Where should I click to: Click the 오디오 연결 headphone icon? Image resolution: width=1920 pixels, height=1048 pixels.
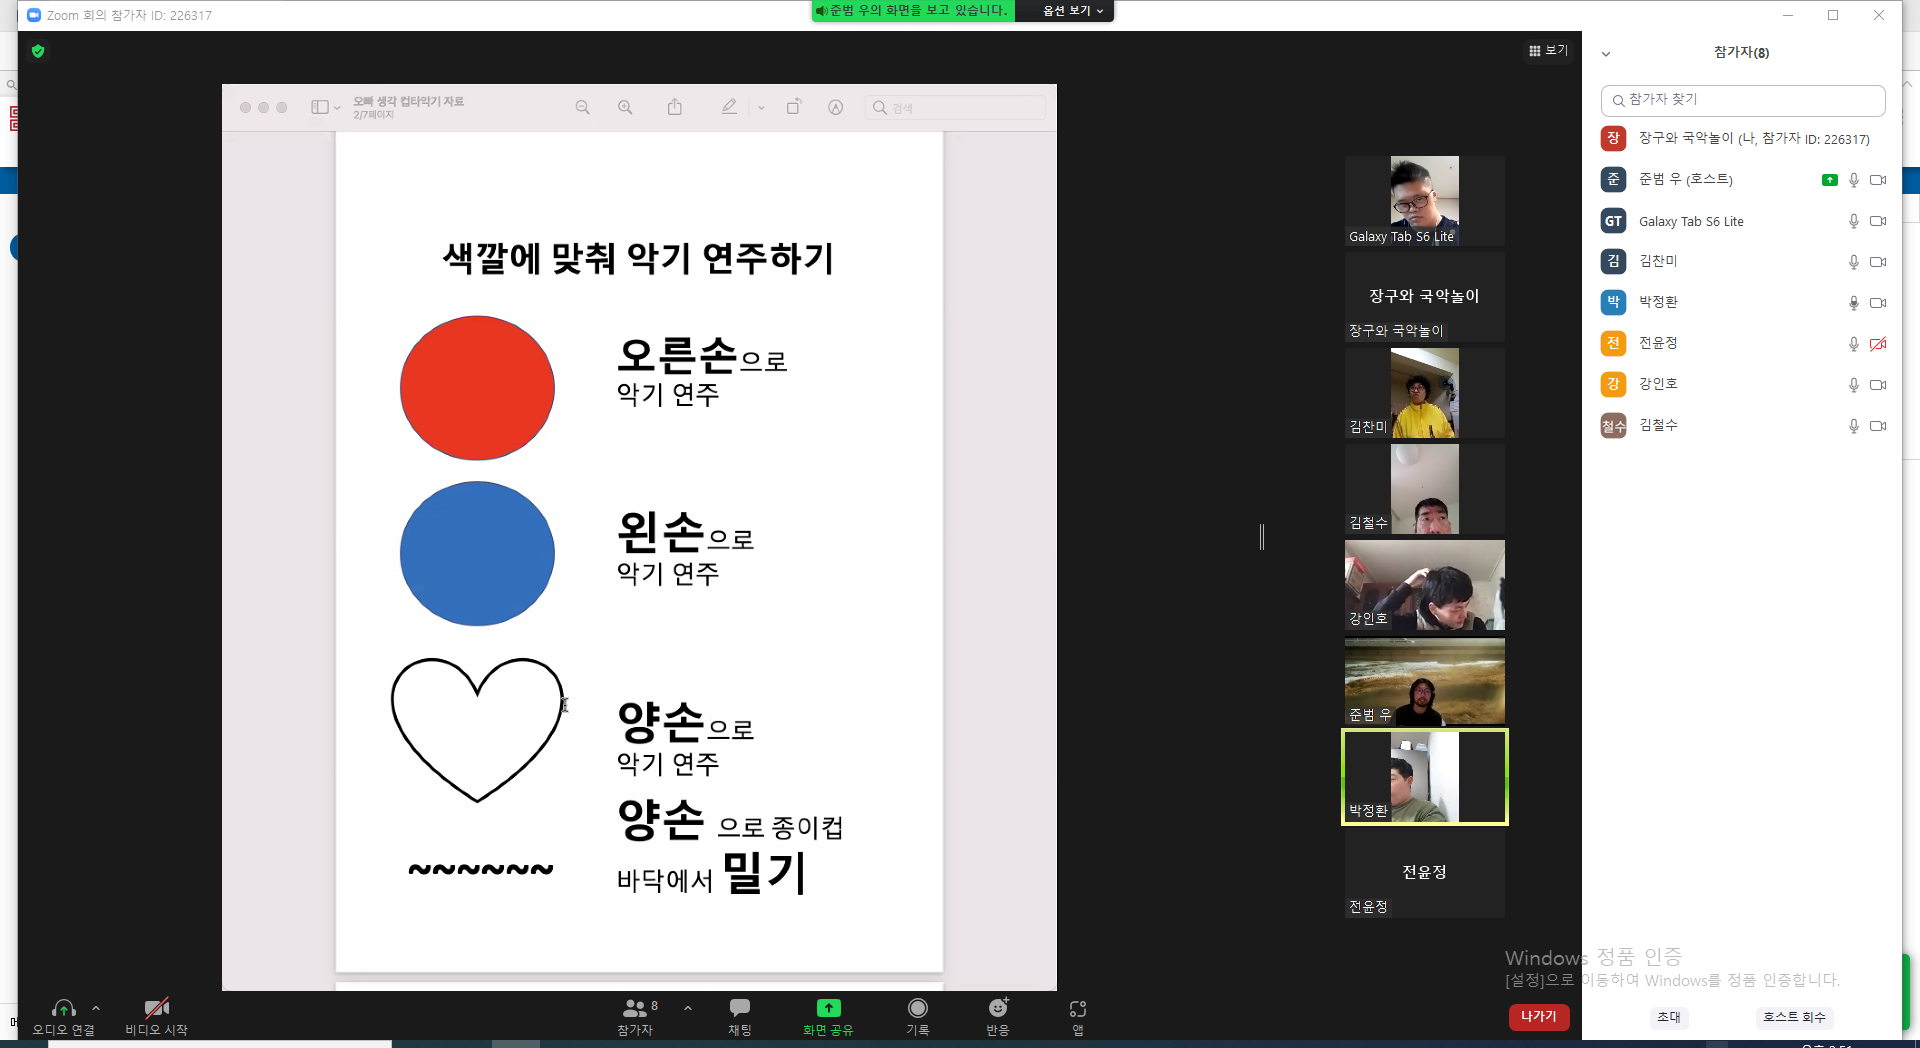pos(64,1008)
